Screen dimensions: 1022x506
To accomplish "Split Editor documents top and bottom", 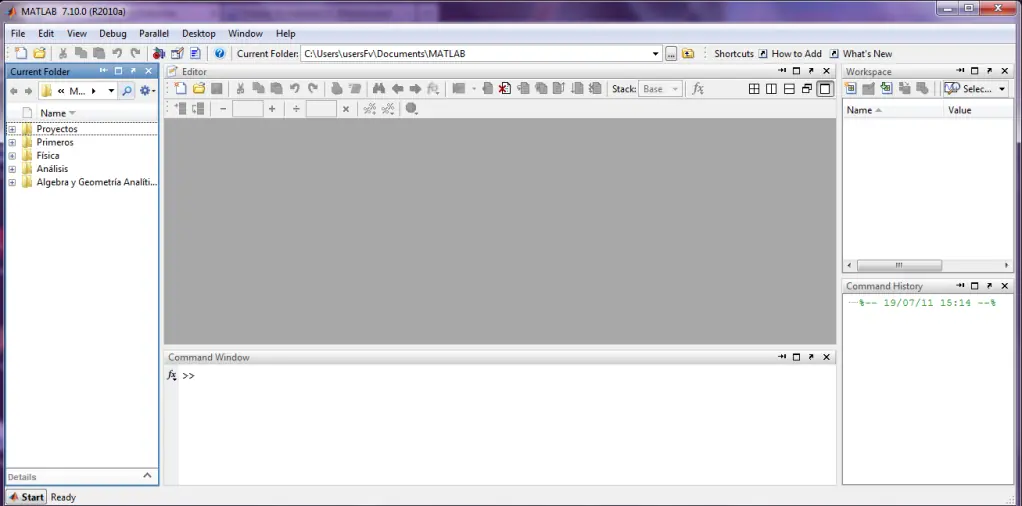I will click(x=789, y=89).
